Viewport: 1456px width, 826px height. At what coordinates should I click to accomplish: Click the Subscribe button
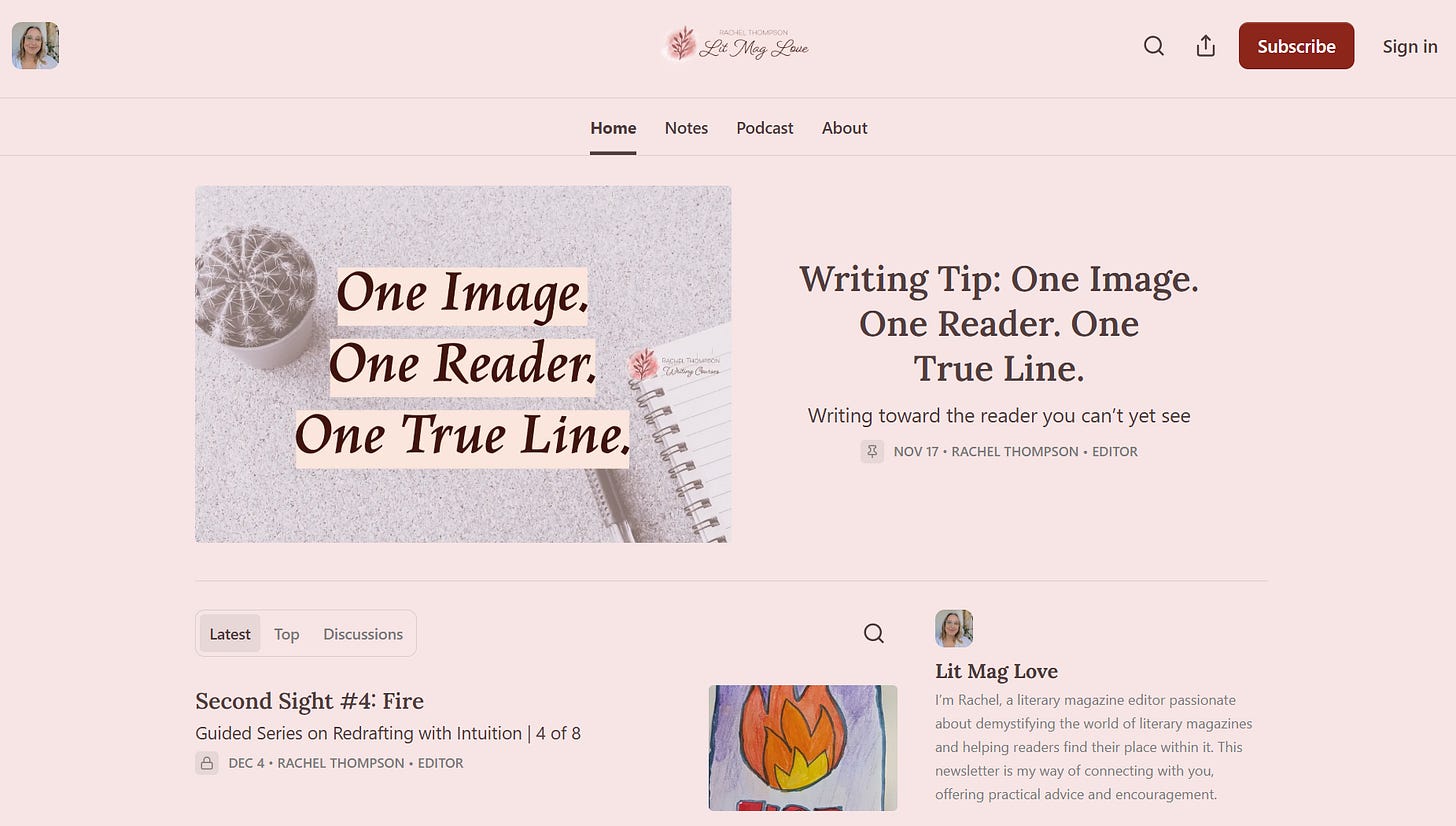point(1296,46)
